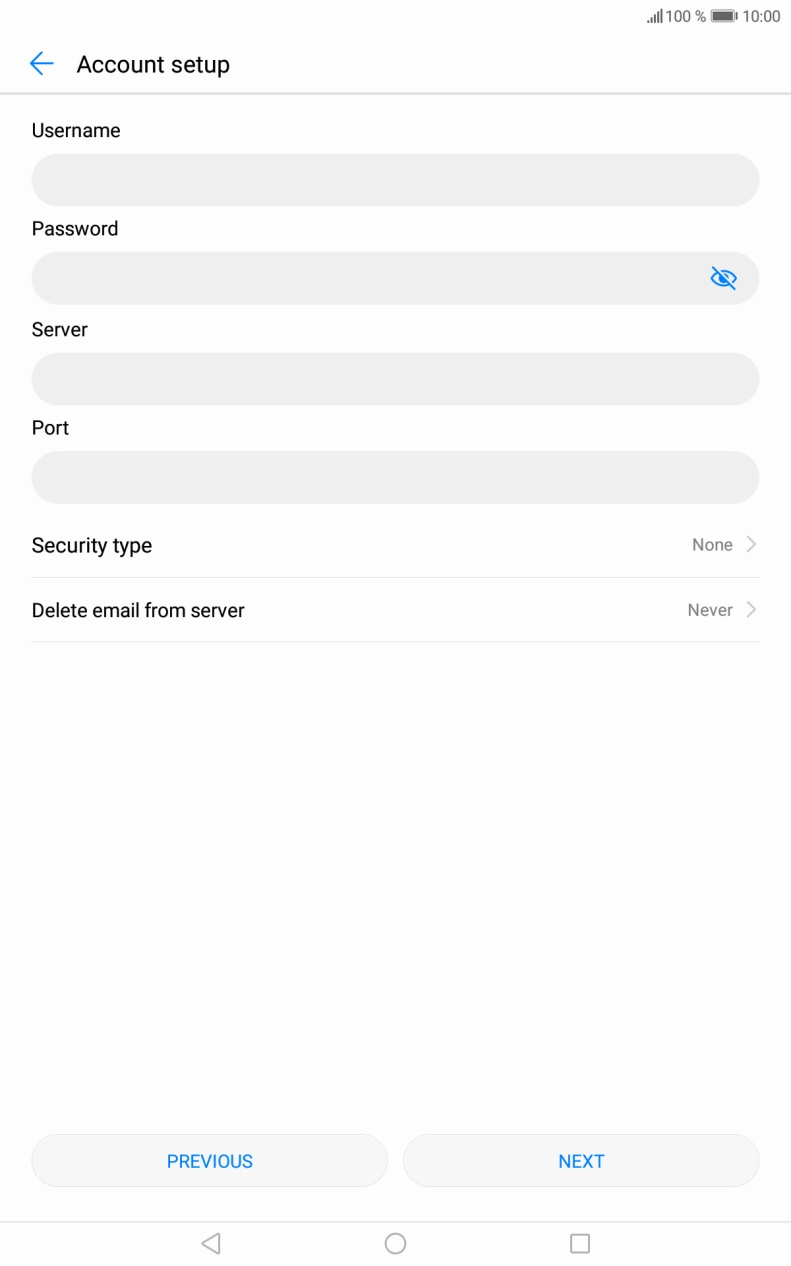Tap the clock showing 10:00
The height and width of the screenshot is (1266, 791).
762,16
